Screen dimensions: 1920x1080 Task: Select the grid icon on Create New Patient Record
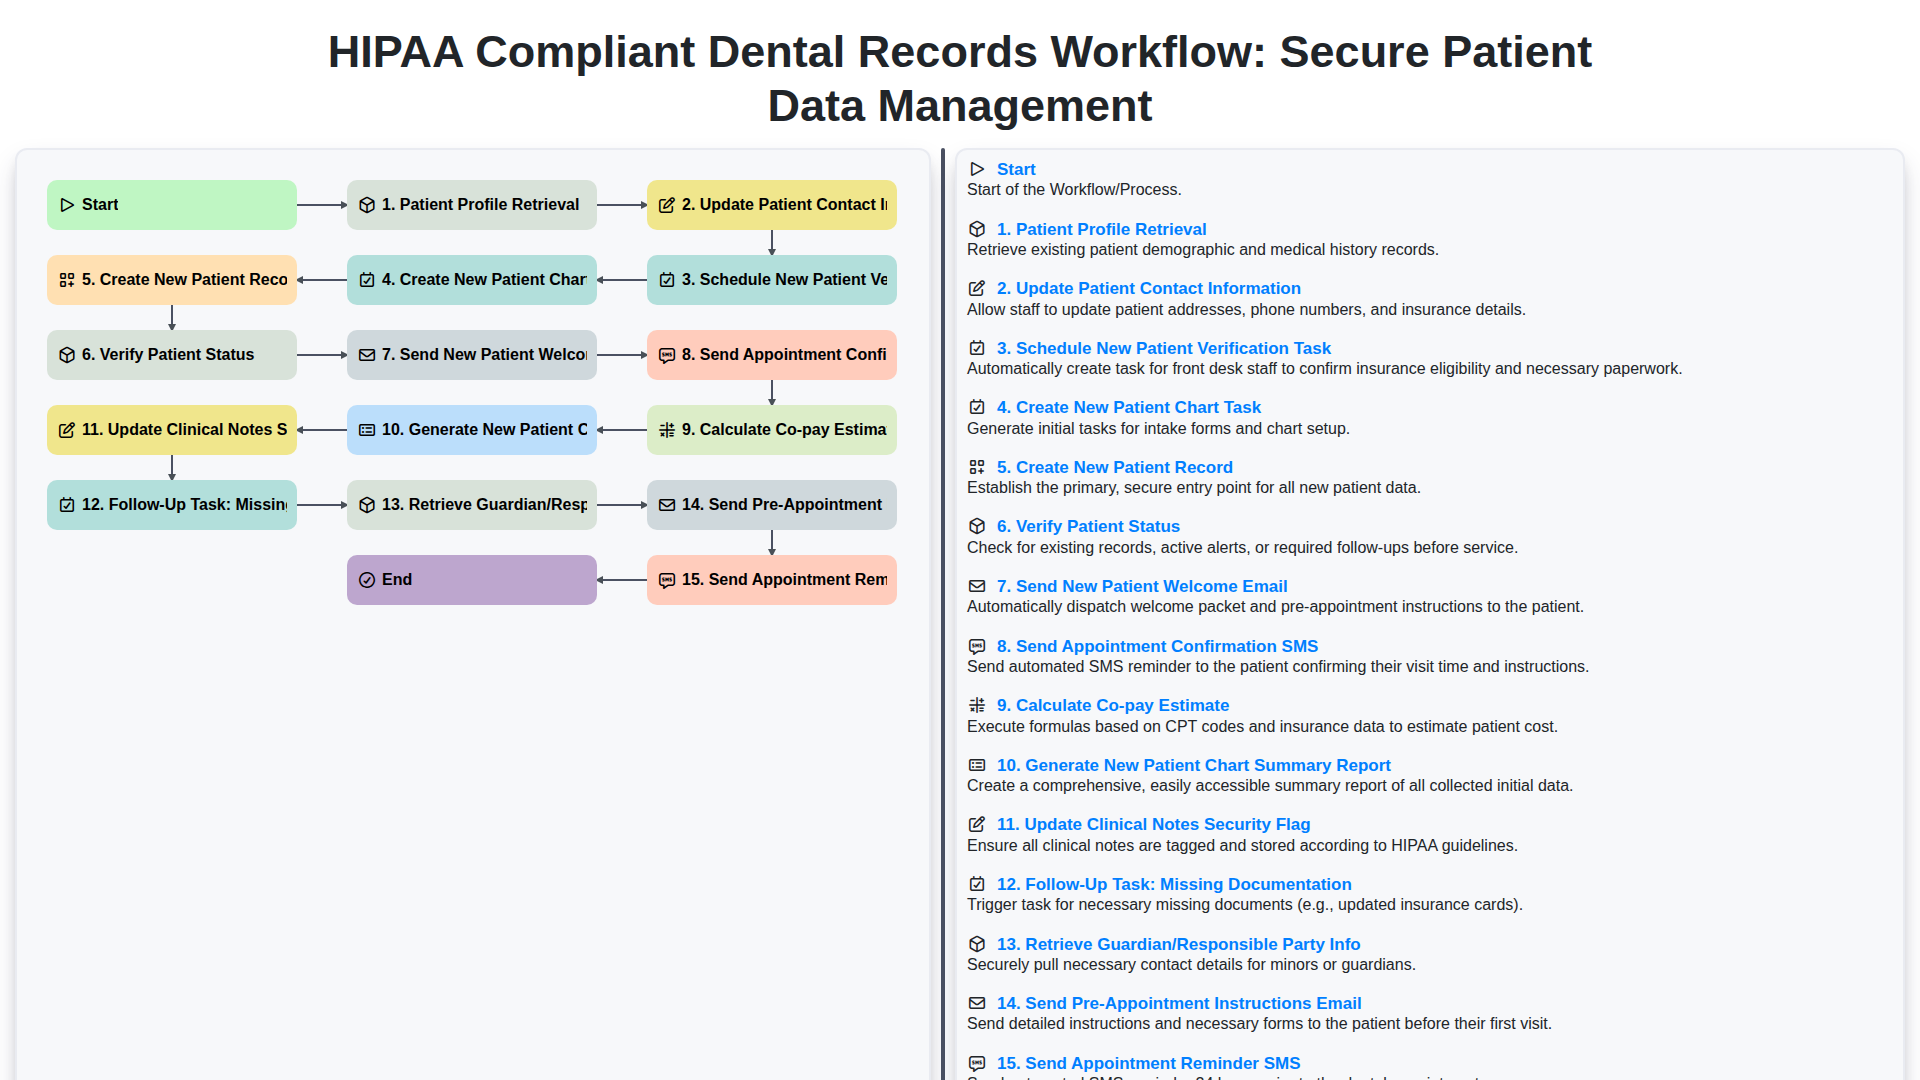click(68, 279)
